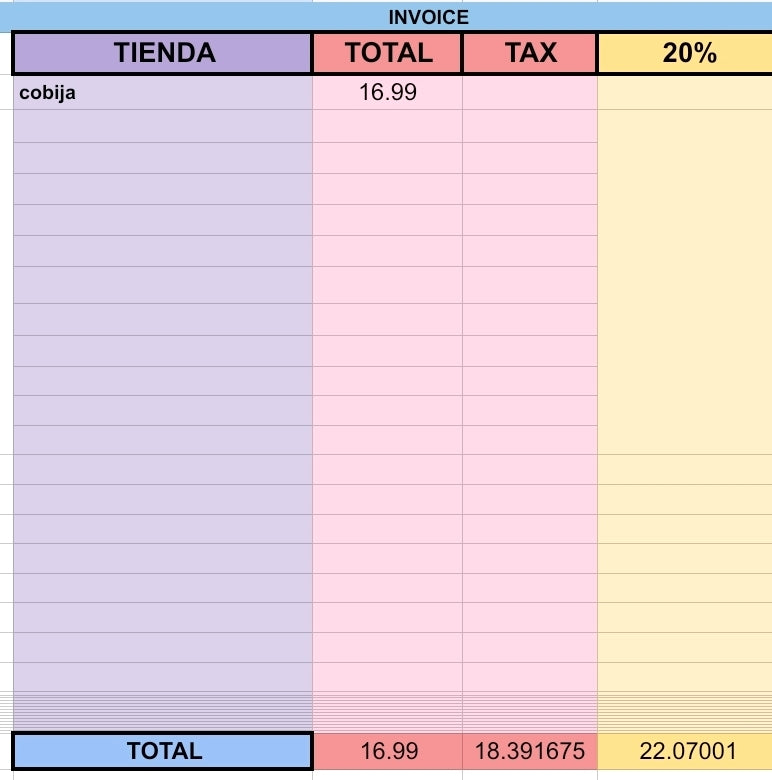This screenshot has height=780, width=772.
Task: Click the empty 20% cell beside cobija
Action: click(685, 93)
